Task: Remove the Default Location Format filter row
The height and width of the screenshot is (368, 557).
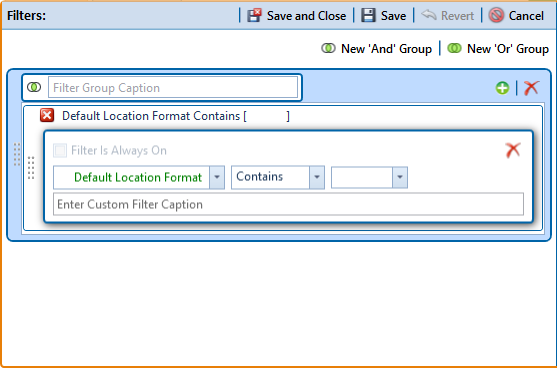Action: [47, 116]
